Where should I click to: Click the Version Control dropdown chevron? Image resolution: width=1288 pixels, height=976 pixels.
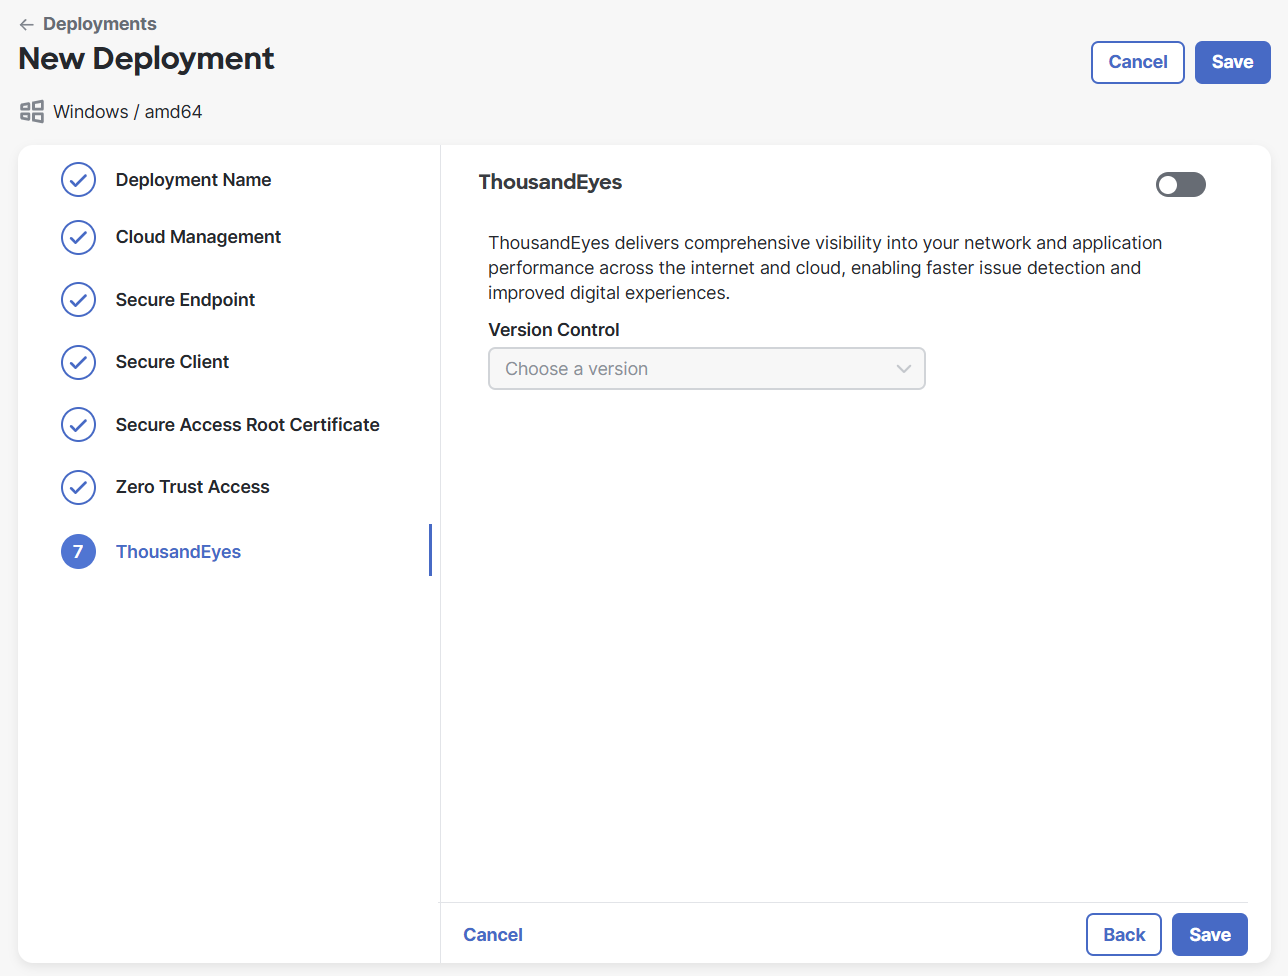[904, 369]
